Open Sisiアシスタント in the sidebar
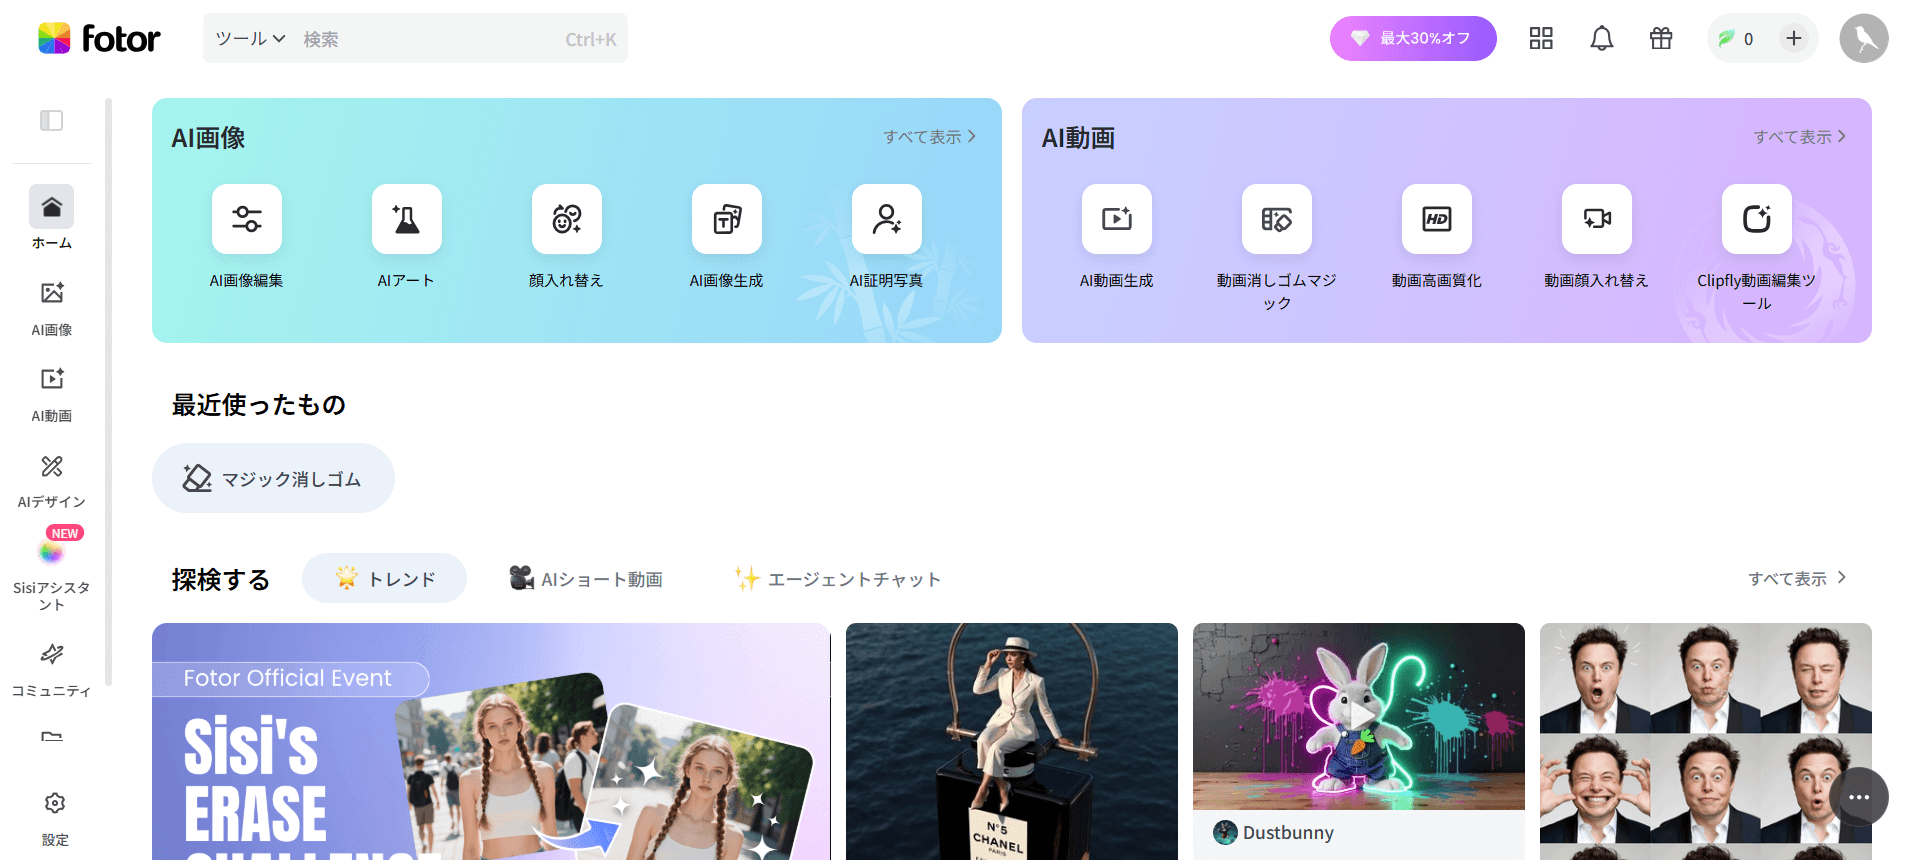 coord(51,572)
